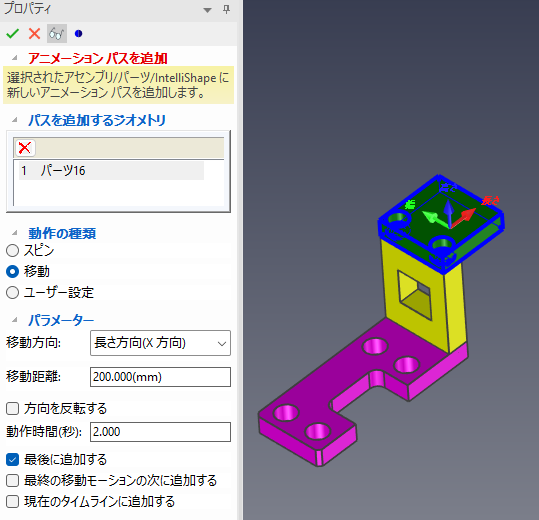Click the 移動方向 label
Image resolution: width=539 pixels, height=520 pixels.
(x=33, y=343)
